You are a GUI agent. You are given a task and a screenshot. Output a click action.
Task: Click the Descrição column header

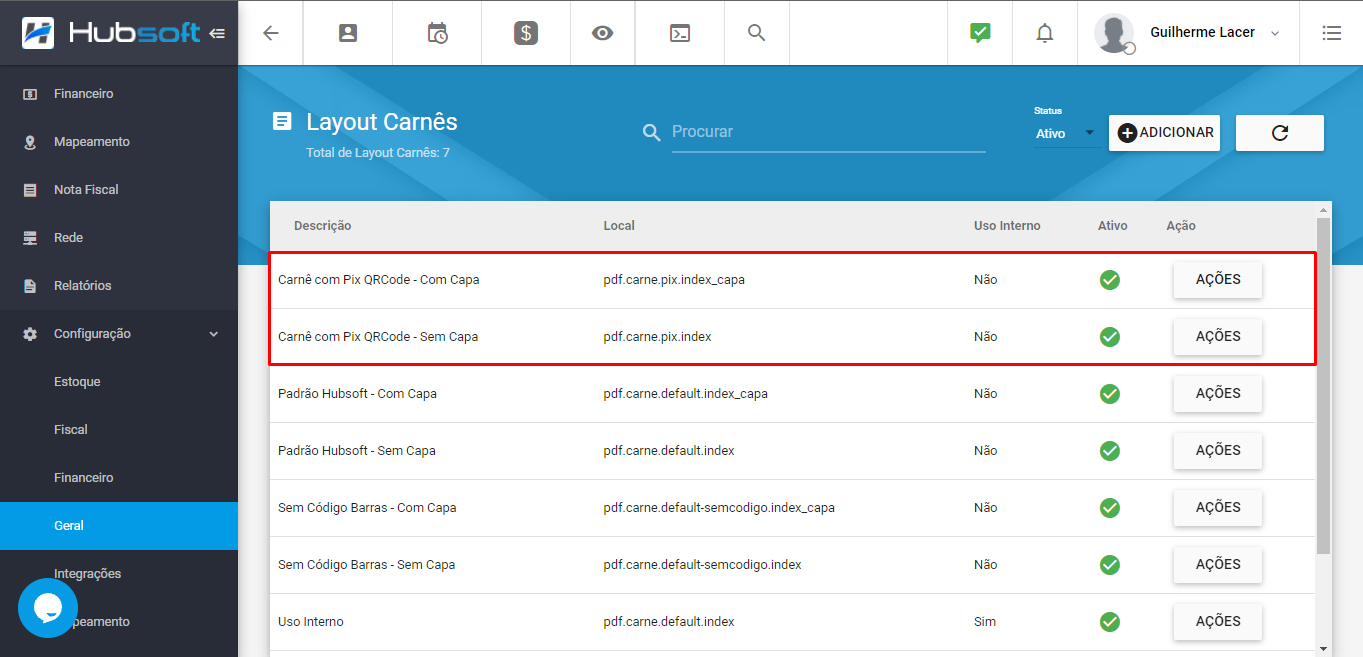(x=322, y=226)
